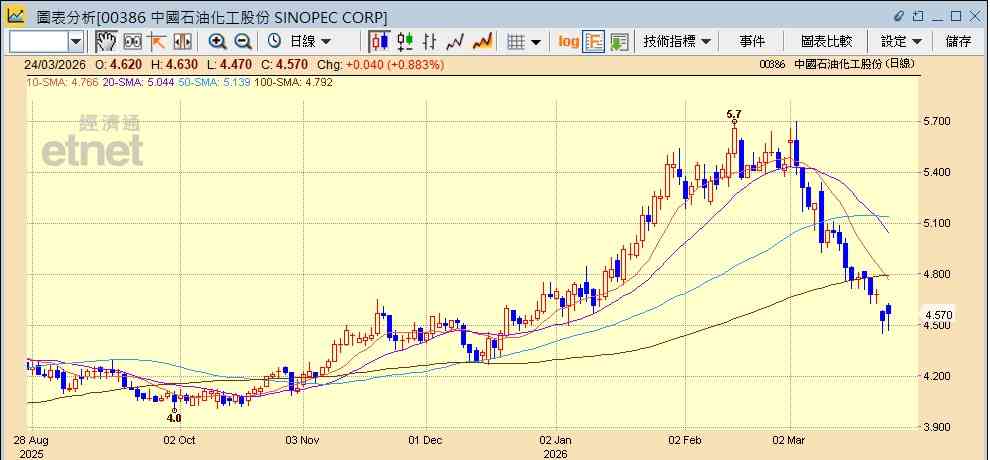This screenshot has height=460, width=990.
Task: Click the 03 Nov date axis label
Action: [303, 440]
